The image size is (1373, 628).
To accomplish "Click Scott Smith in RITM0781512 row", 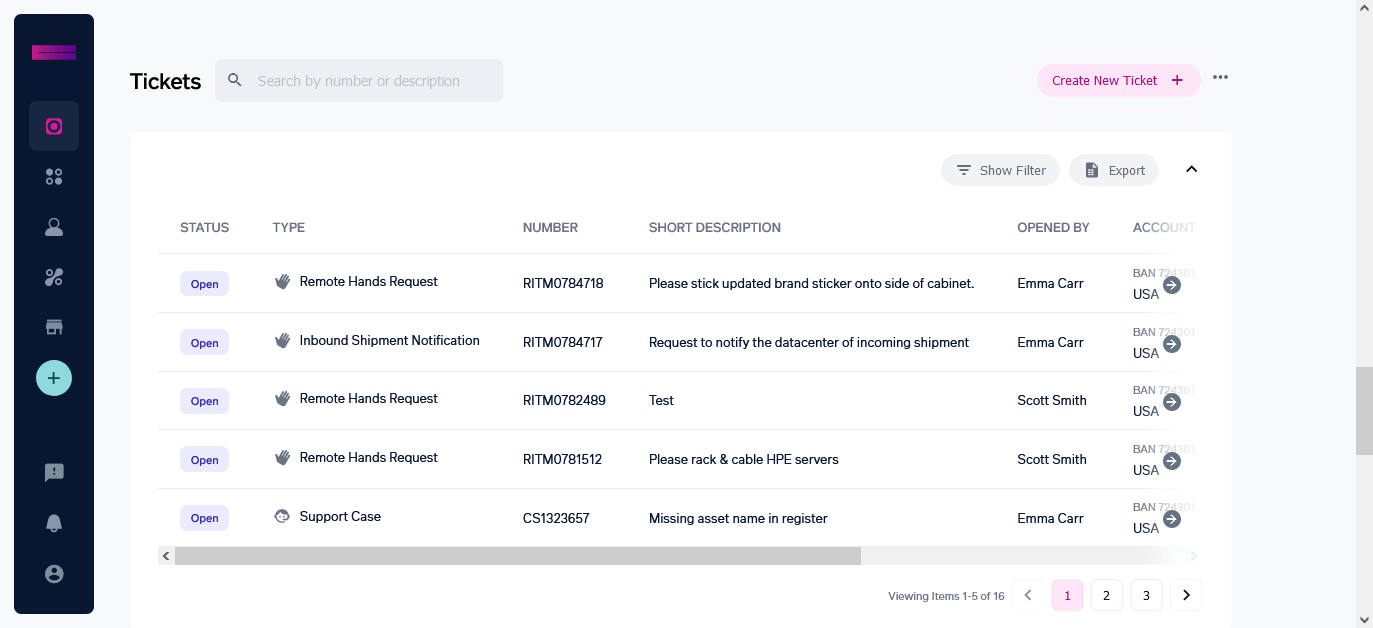I will tap(1052, 459).
